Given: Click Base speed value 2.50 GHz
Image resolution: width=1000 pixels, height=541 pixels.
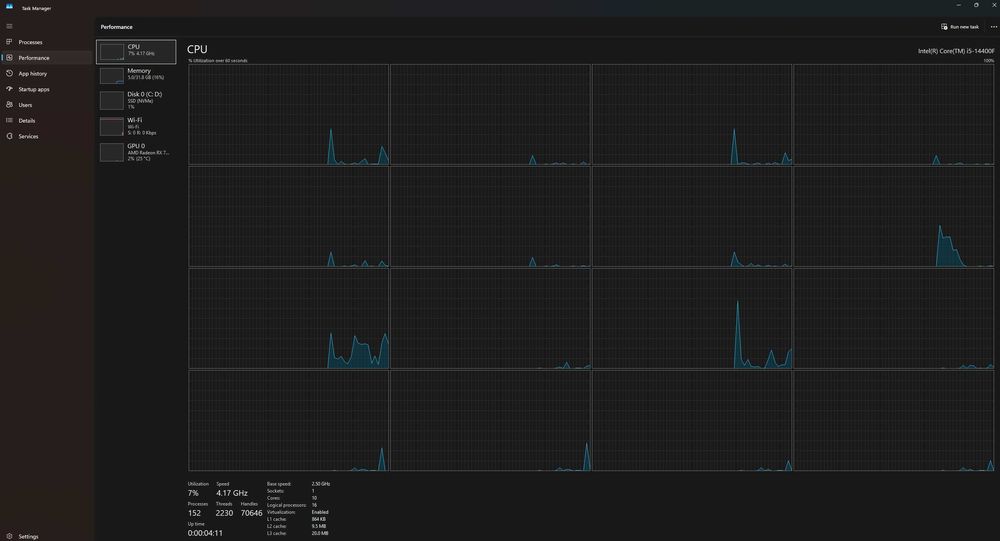Looking at the screenshot, I should tap(321, 484).
